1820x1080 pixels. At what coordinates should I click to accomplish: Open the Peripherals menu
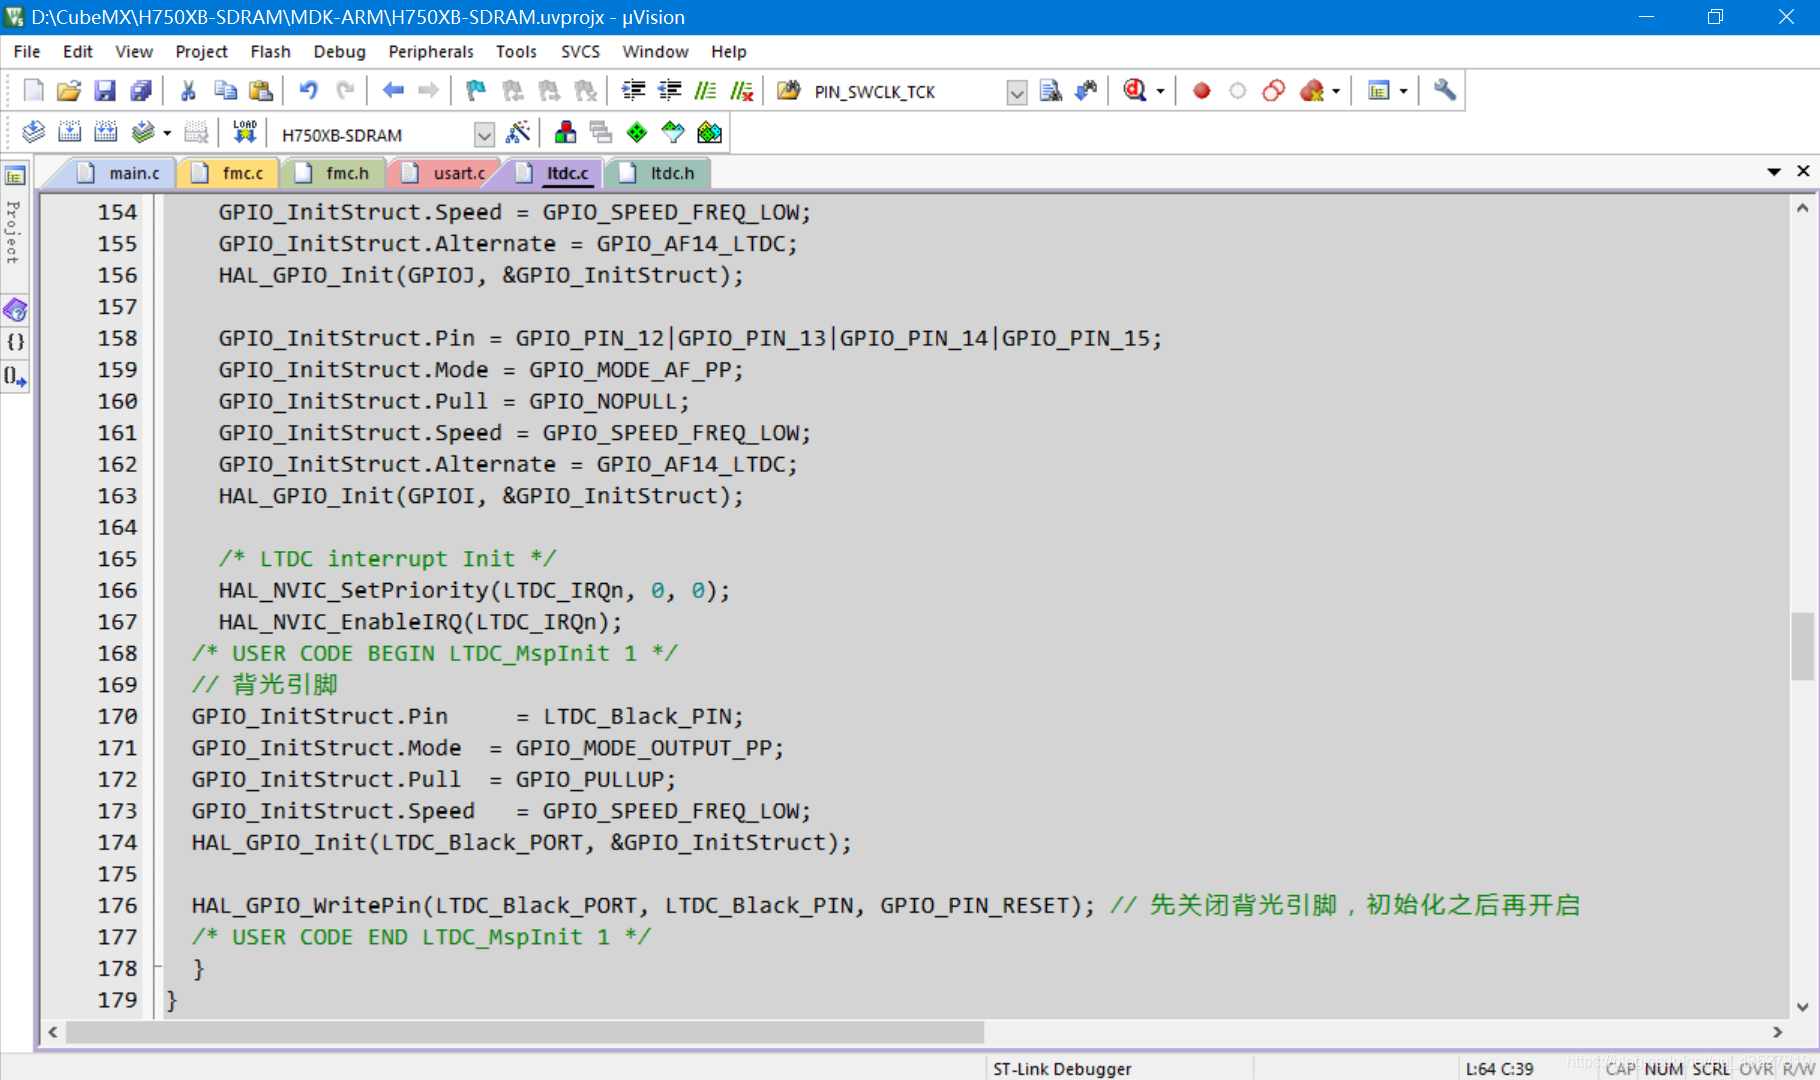431,51
